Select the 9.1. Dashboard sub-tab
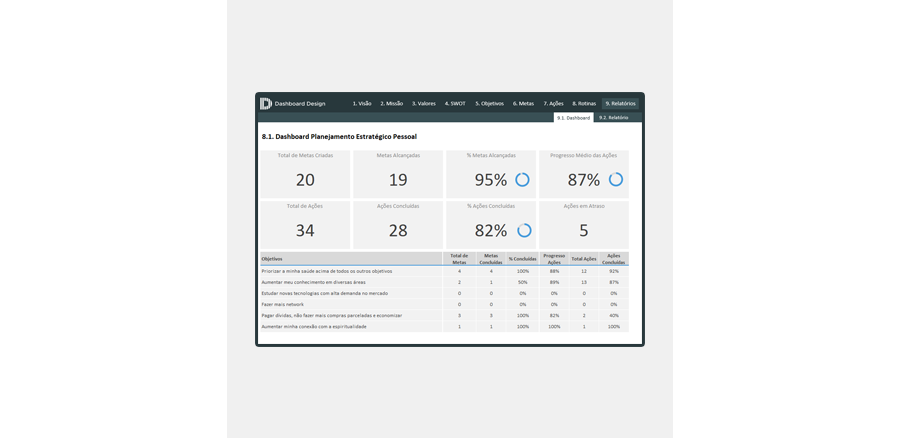This screenshot has height=438, width=900. click(573, 117)
